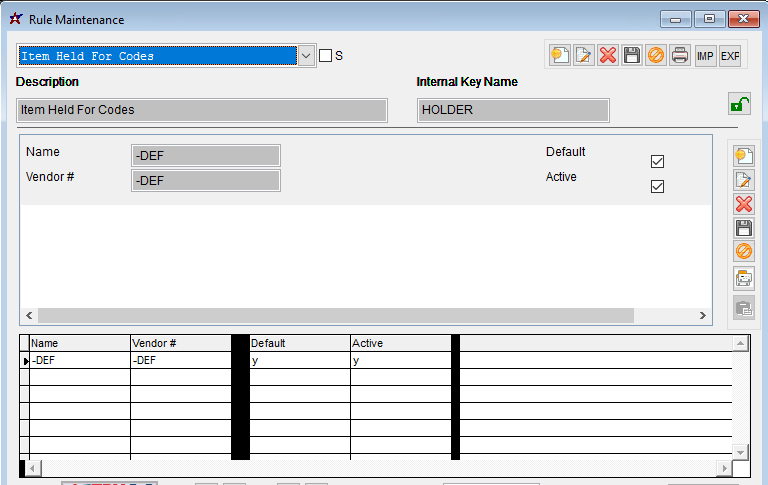Click the edit rule pencil icon in top toolbar
The width and height of the screenshot is (768, 485).
pos(584,56)
